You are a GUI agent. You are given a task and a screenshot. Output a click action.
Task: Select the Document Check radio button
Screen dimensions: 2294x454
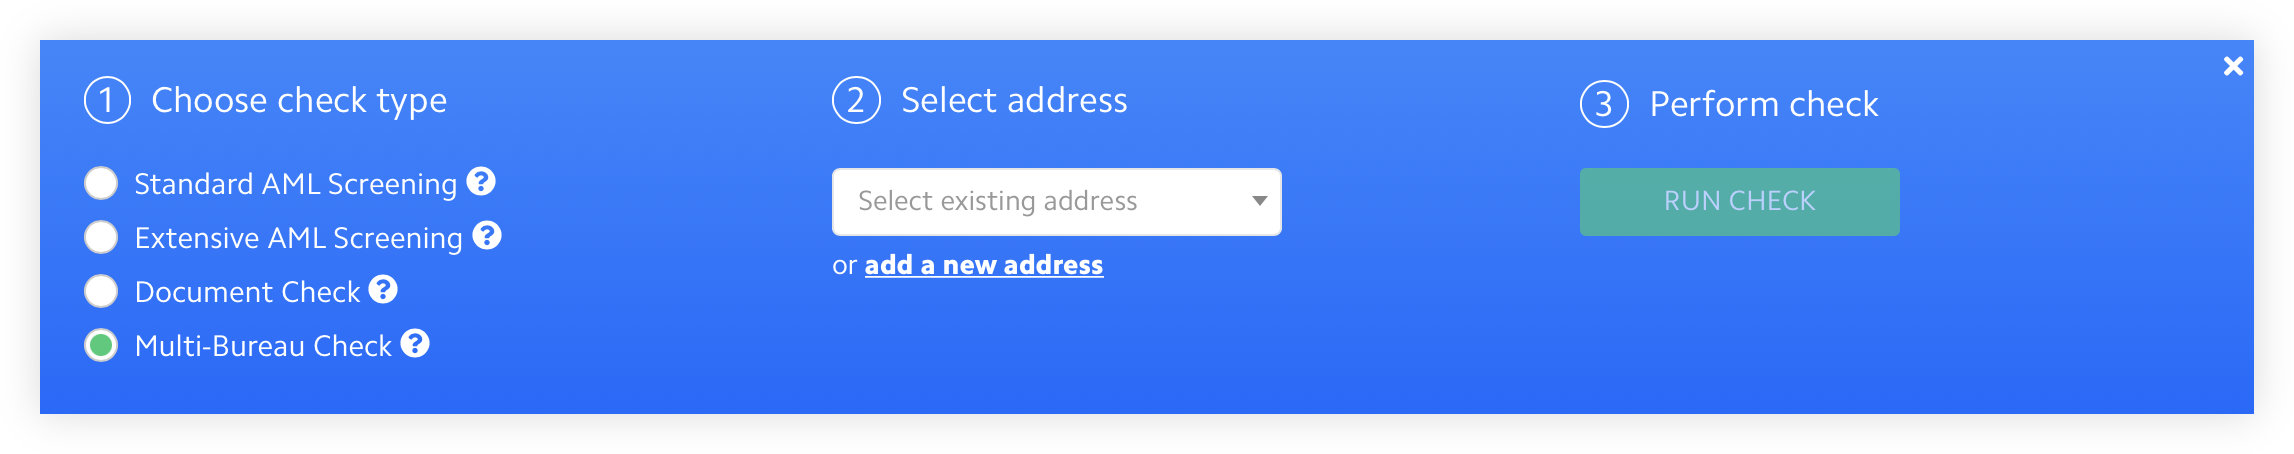(101, 292)
